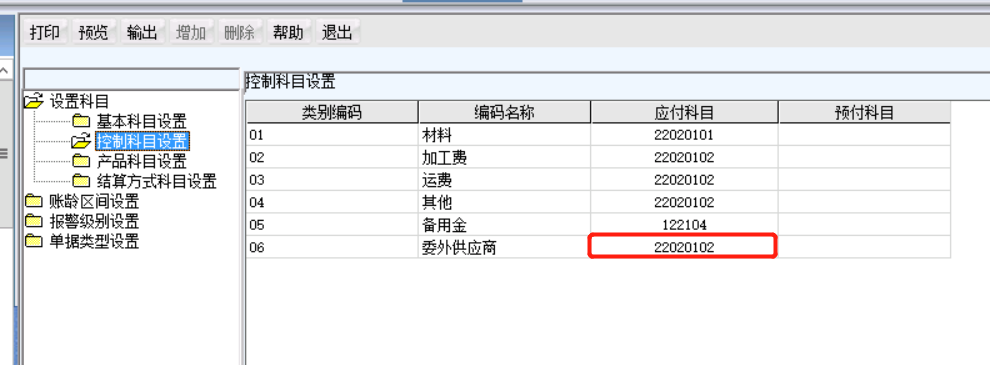Select category code cell 01
This screenshot has height=365, width=990.
pos(332,135)
